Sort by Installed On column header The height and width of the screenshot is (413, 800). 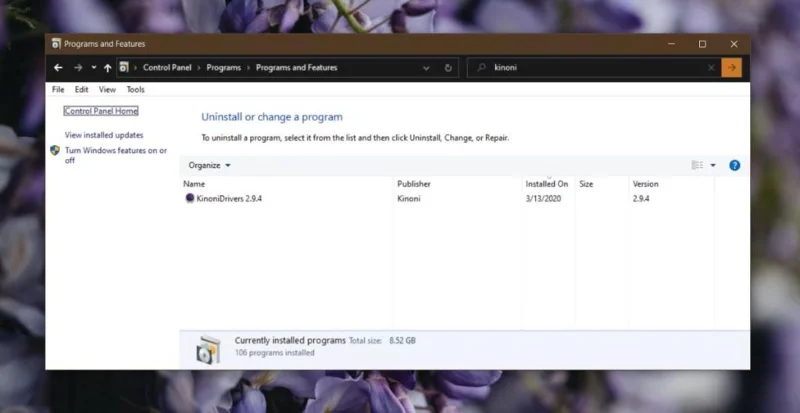[x=548, y=184]
